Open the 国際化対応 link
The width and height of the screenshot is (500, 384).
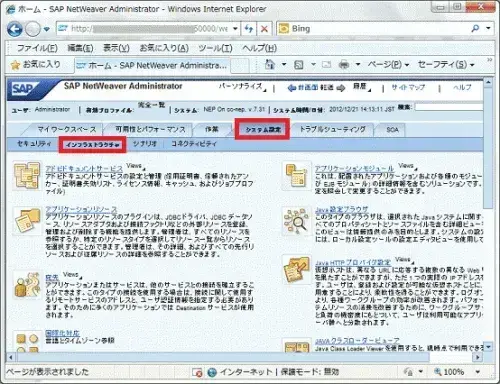62,333
